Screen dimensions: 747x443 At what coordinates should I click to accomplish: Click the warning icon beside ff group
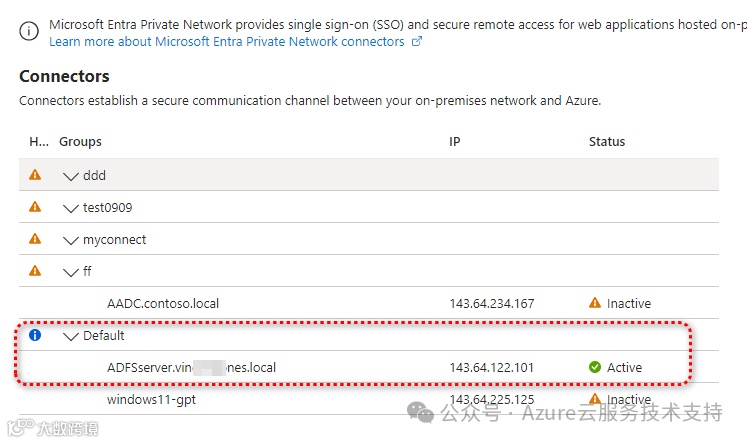click(35, 271)
